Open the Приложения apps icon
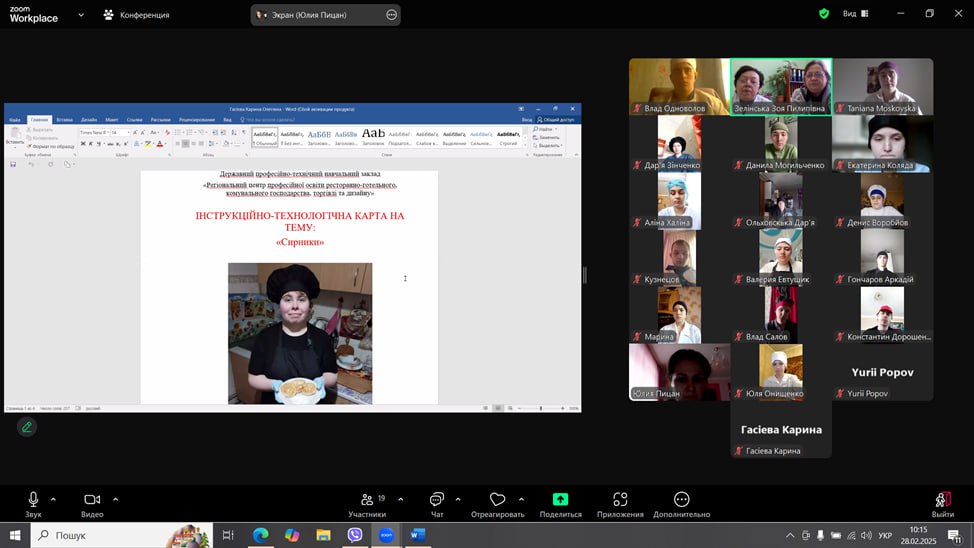This screenshot has width=974, height=548. [620, 500]
